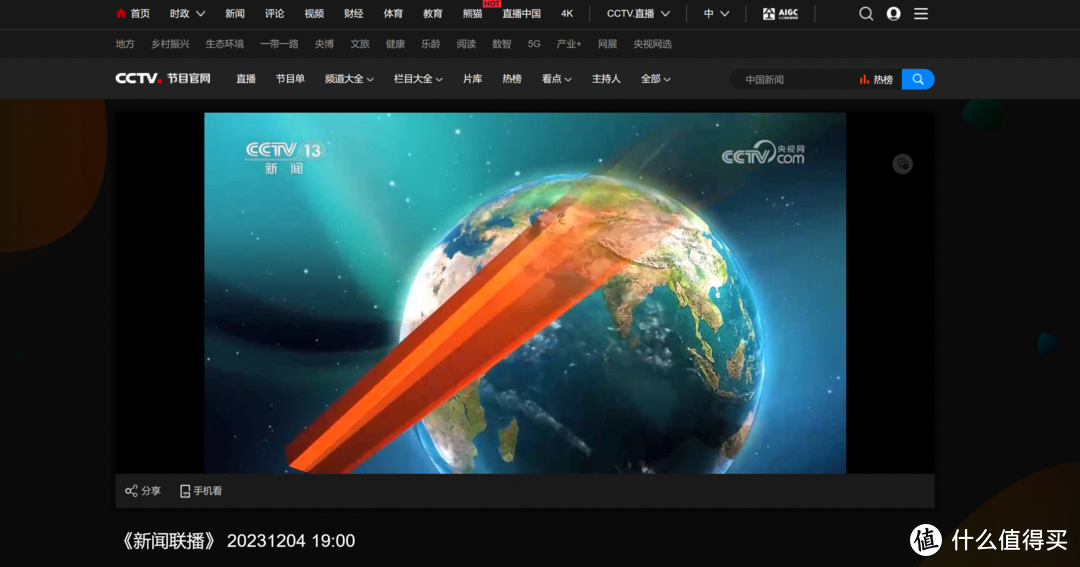
Task: Expand the 时政 dropdown
Action: point(187,14)
